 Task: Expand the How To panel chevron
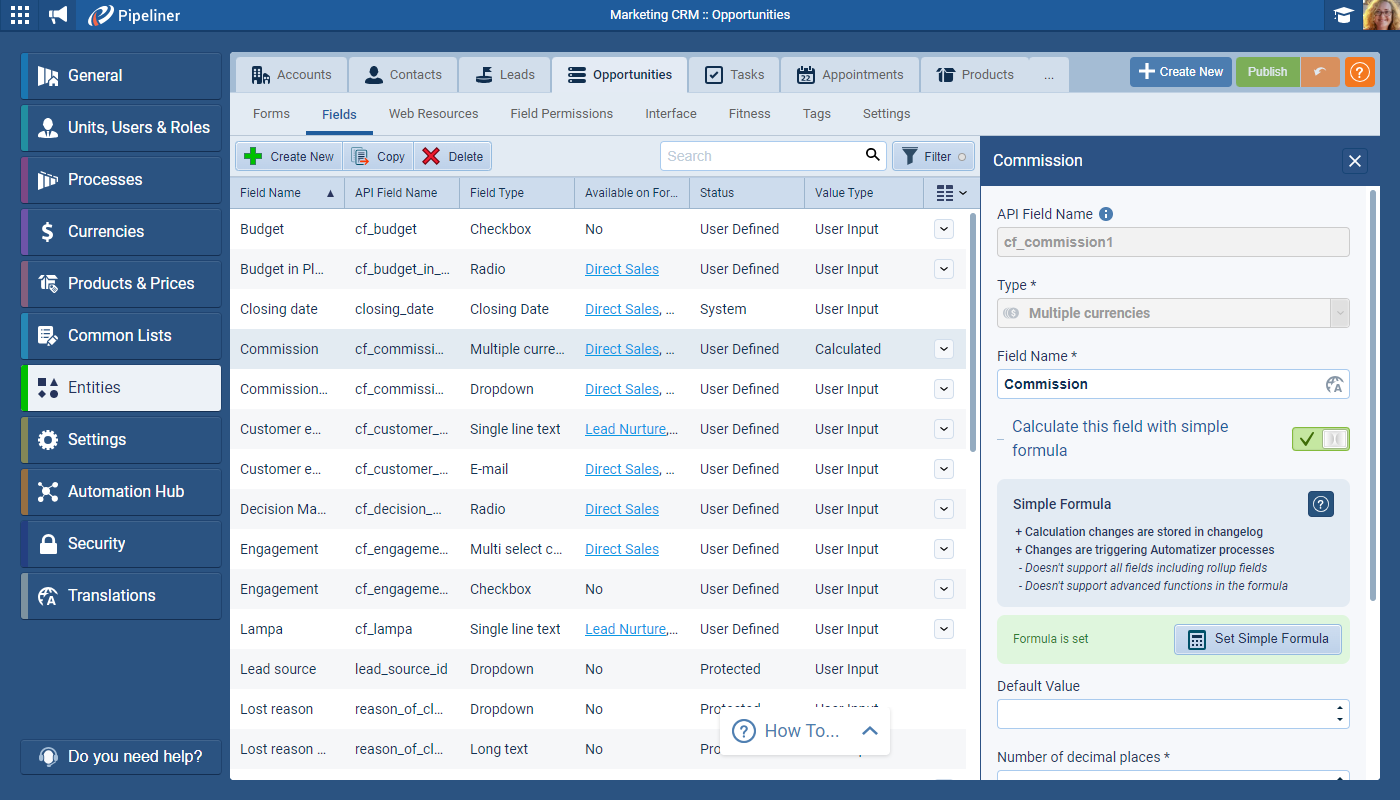pos(869,731)
